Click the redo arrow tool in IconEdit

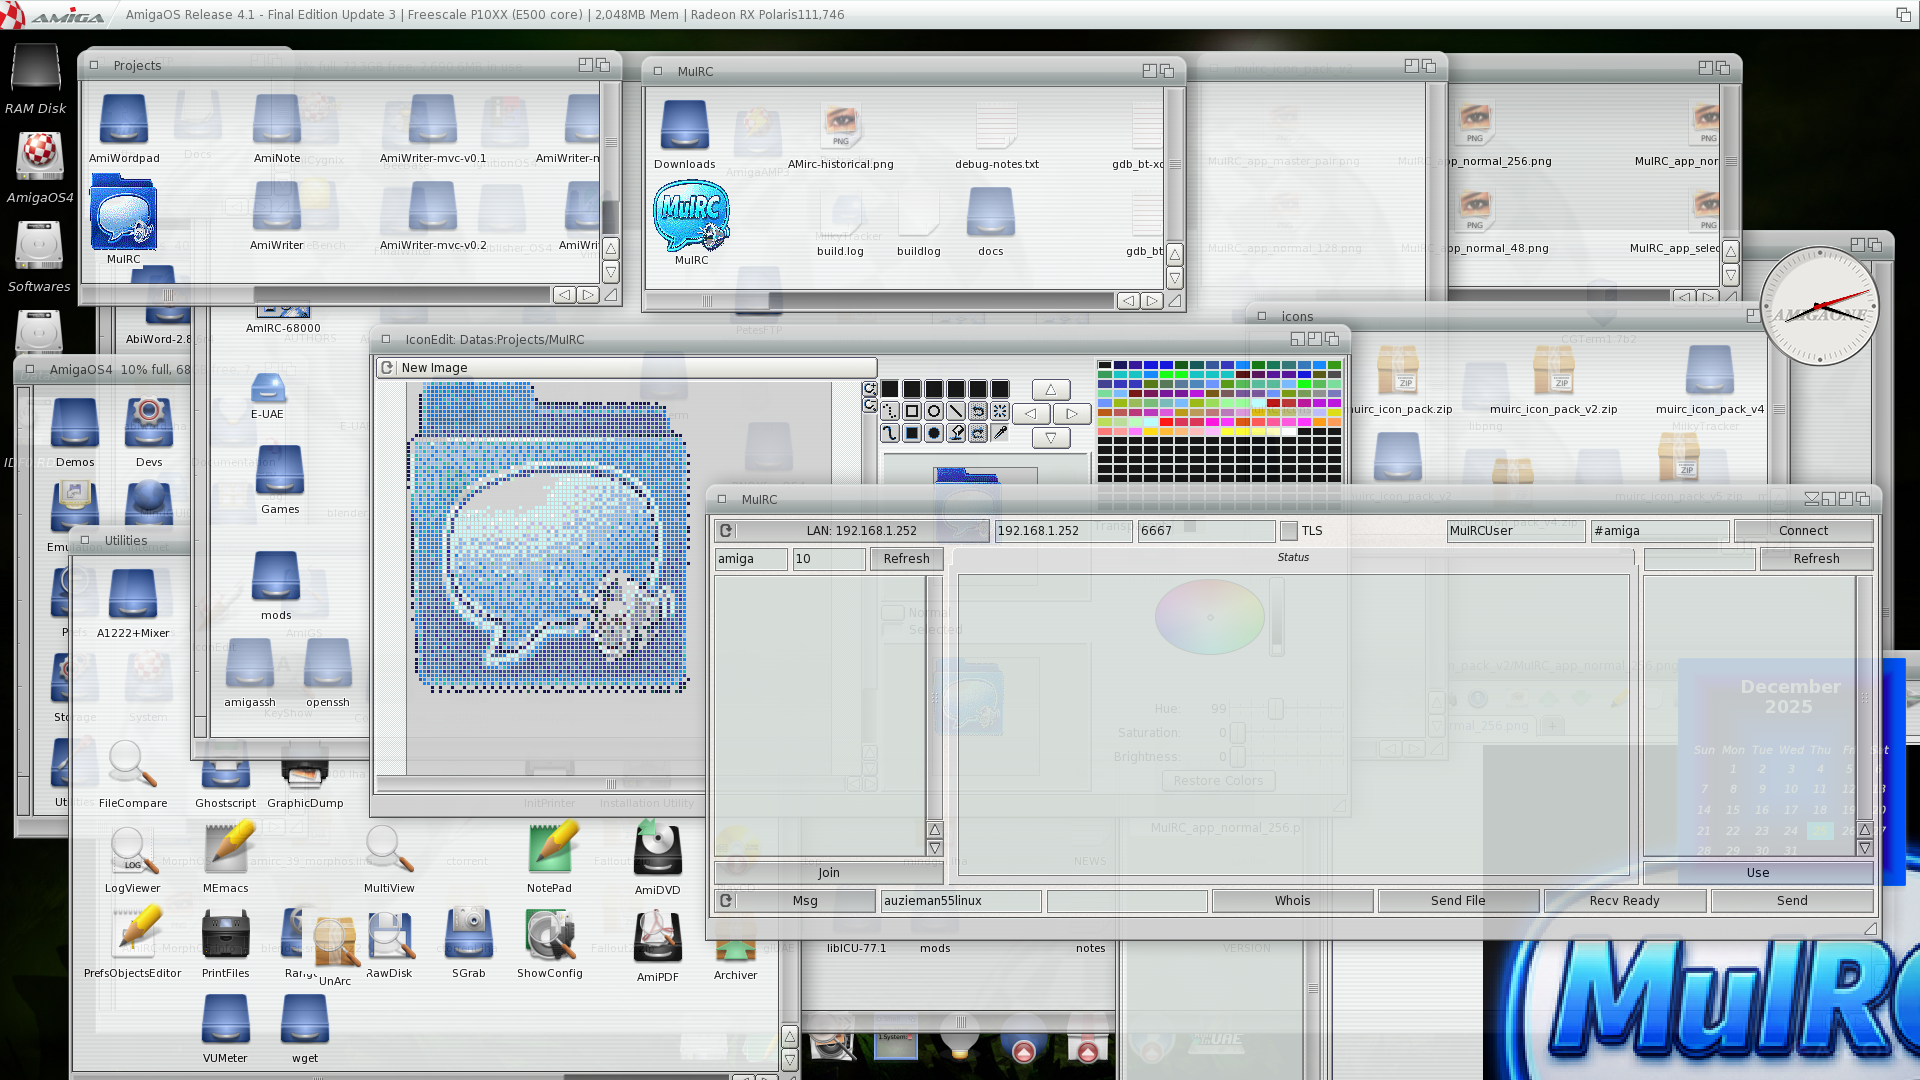pos(978,433)
